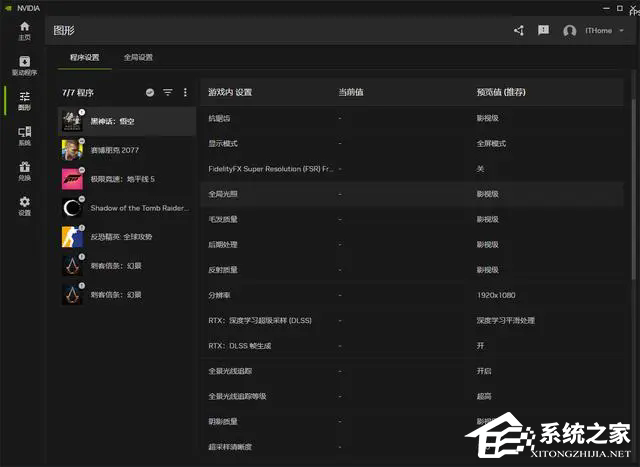Click the 黑神话:悟空 game thumbnail
The image size is (640, 467).
click(72, 121)
